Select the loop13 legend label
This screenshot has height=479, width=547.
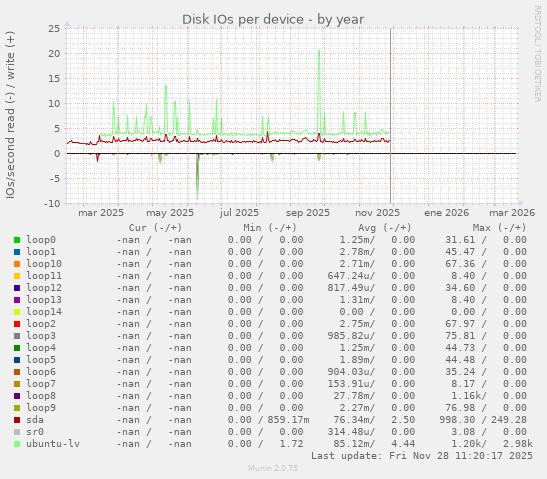pos(44,300)
